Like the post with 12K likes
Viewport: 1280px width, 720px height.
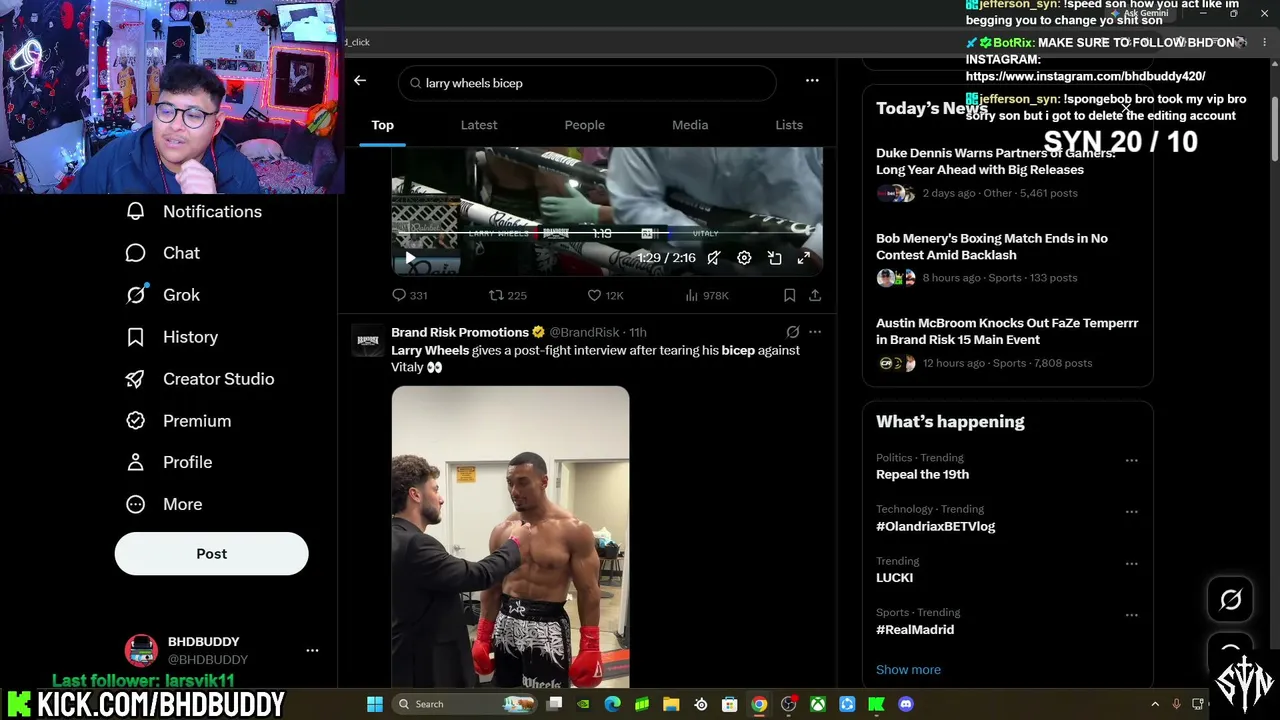[605, 295]
